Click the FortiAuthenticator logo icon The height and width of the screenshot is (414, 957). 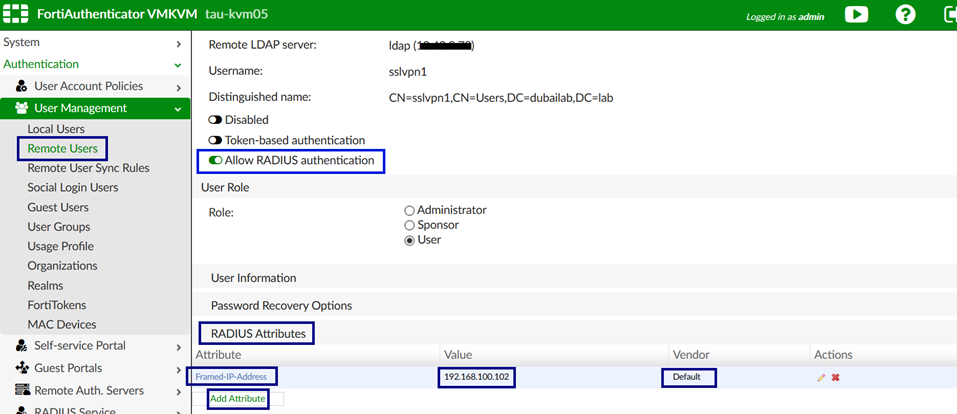[15, 15]
